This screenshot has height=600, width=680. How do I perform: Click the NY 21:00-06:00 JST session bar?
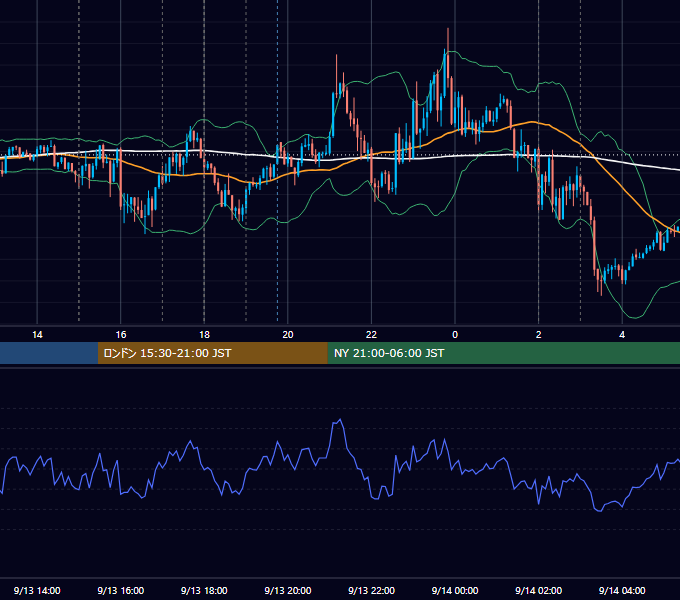tap(503, 353)
